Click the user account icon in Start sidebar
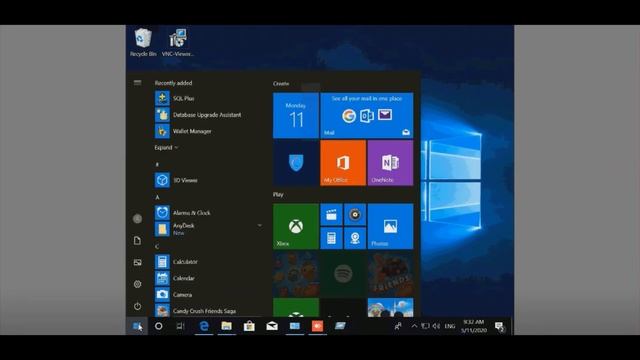The image size is (640, 360). pyautogui.click(x=138, y=219)
